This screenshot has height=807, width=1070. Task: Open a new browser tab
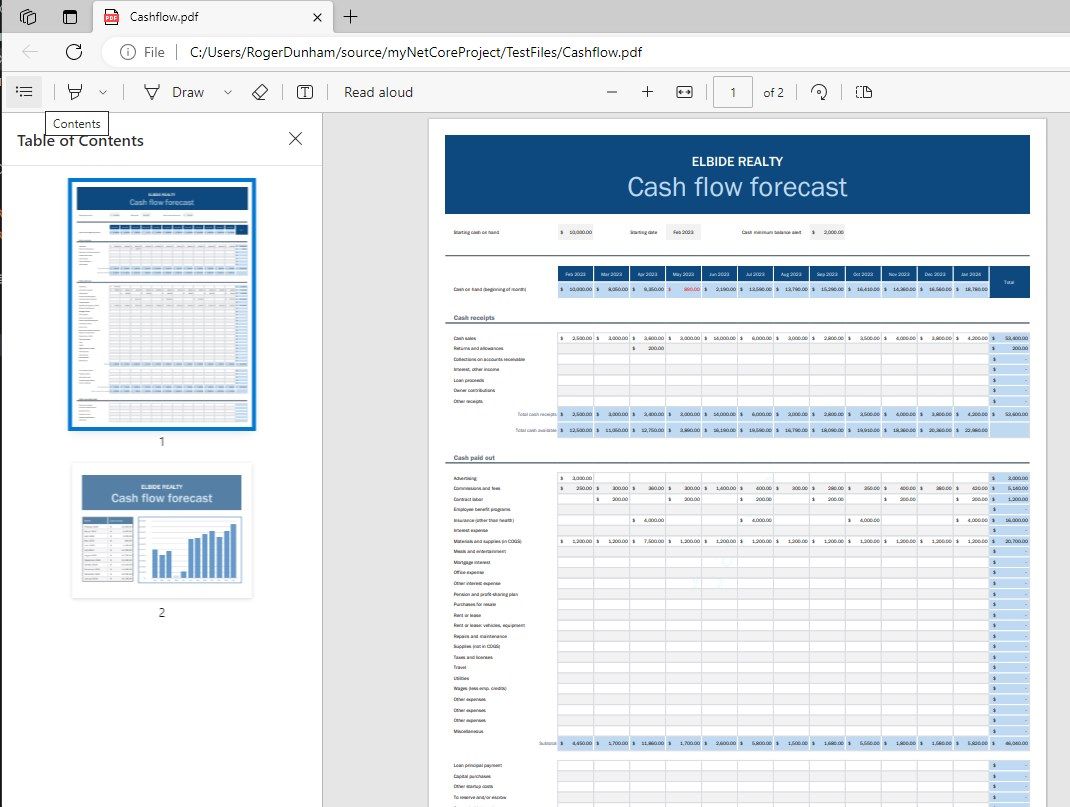pyautogui.click(x=349, y=17)
